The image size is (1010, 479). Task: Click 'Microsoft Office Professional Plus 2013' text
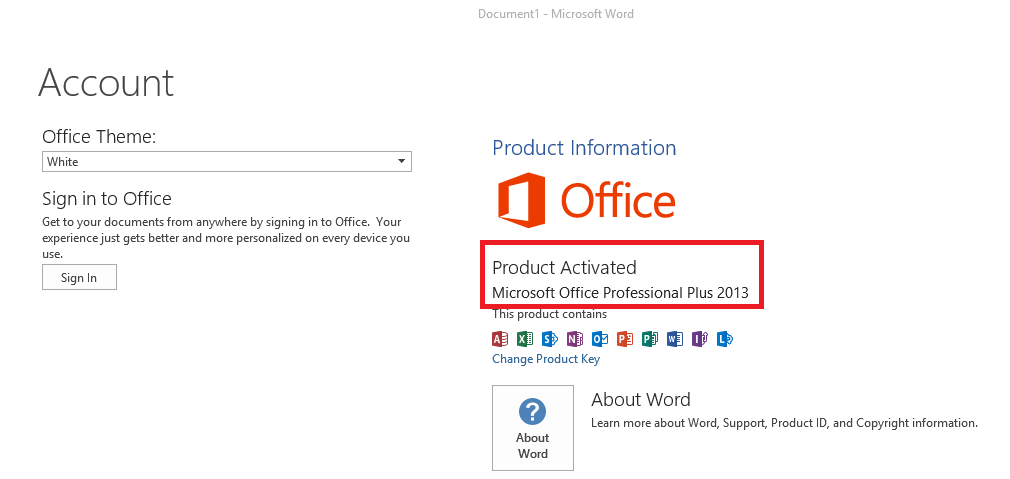tap(620, 293)
